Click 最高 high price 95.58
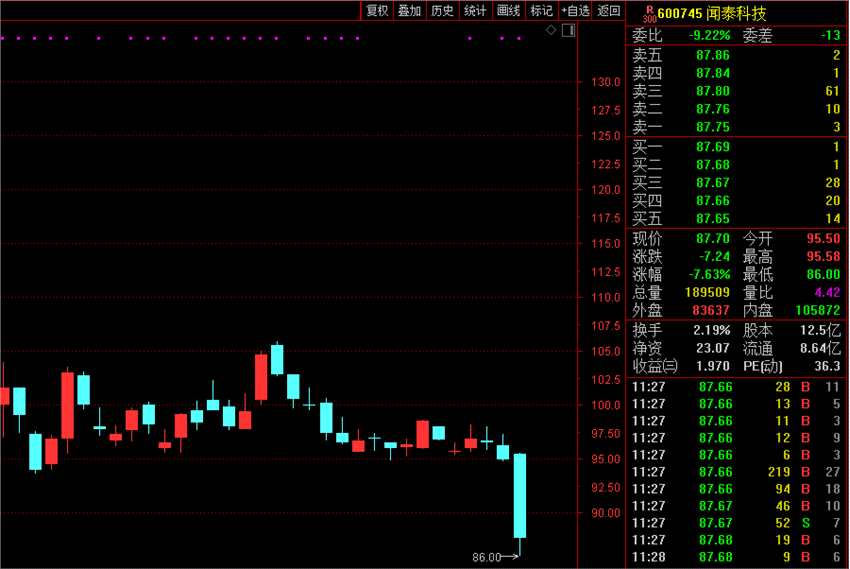 coord(823,256)
